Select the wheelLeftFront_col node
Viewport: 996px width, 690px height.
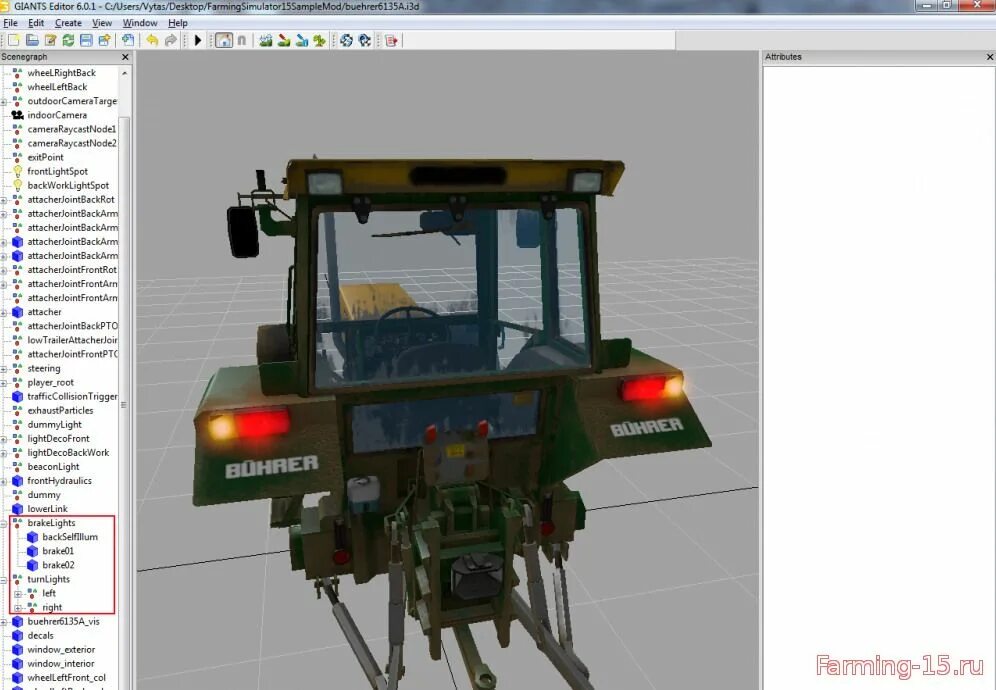point(66,678)
